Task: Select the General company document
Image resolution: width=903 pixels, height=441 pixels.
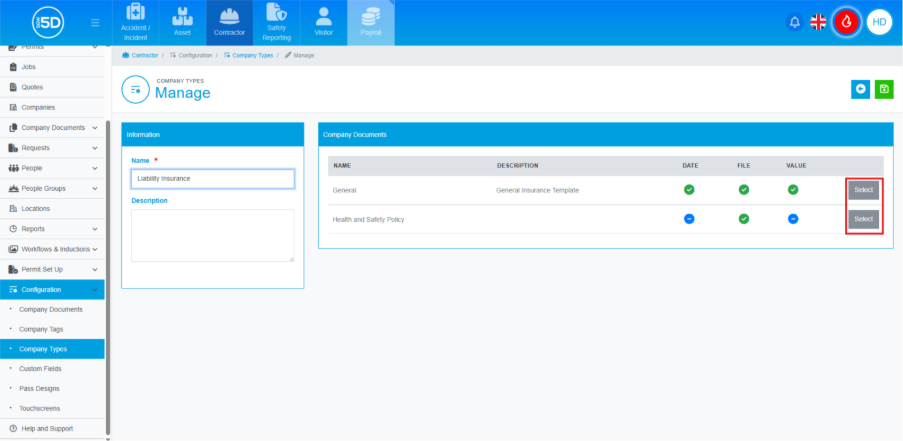Action: point(863,190)
